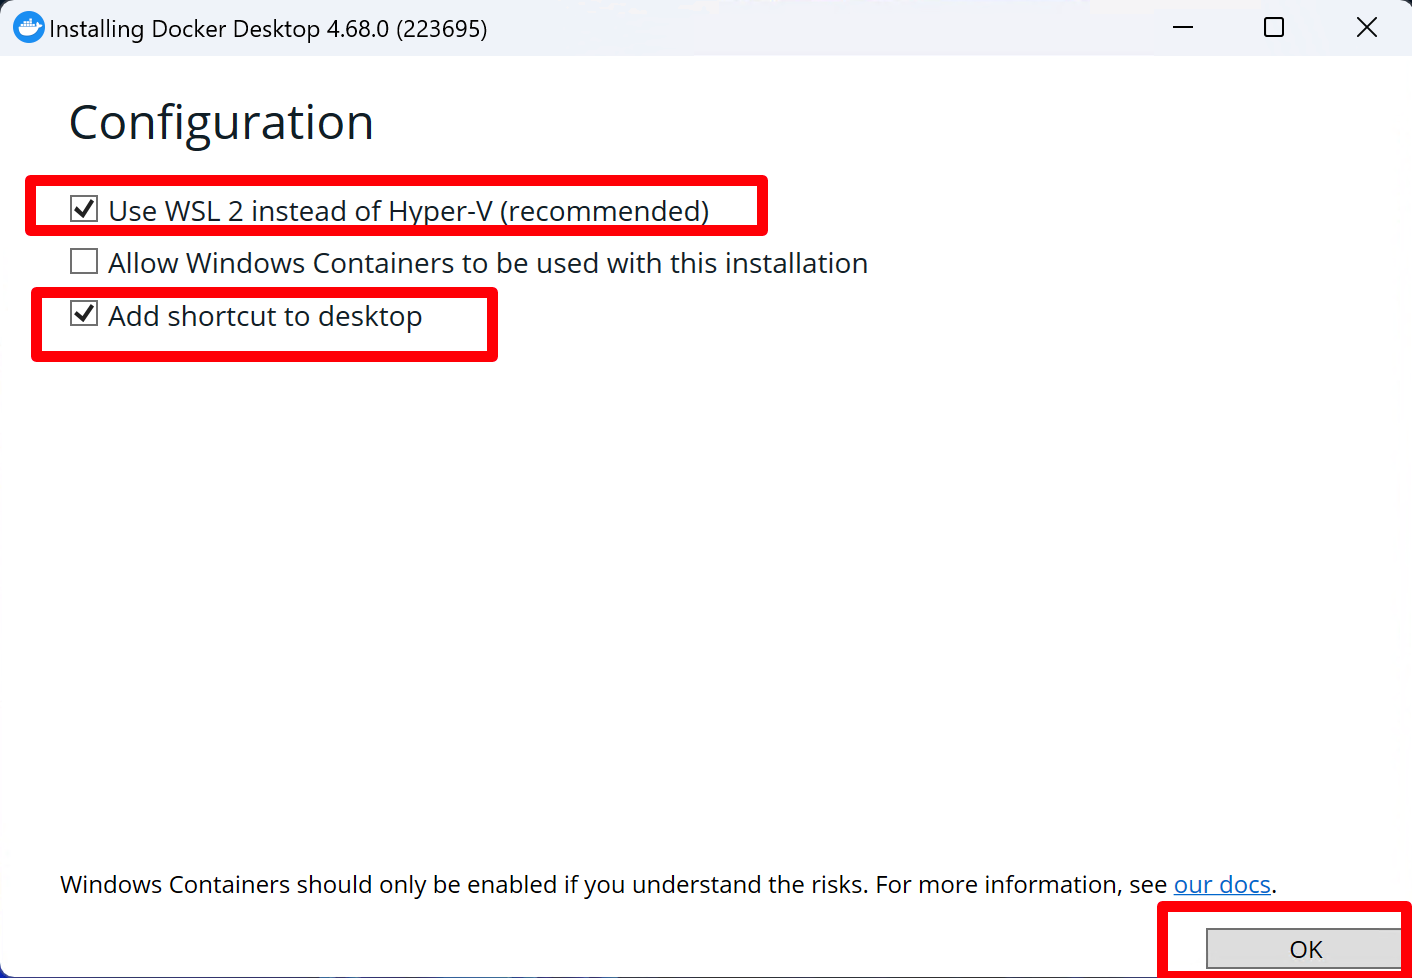Click the build number (223695) in title
Screen dimensions: 1412x978
[x=442, y=29]
